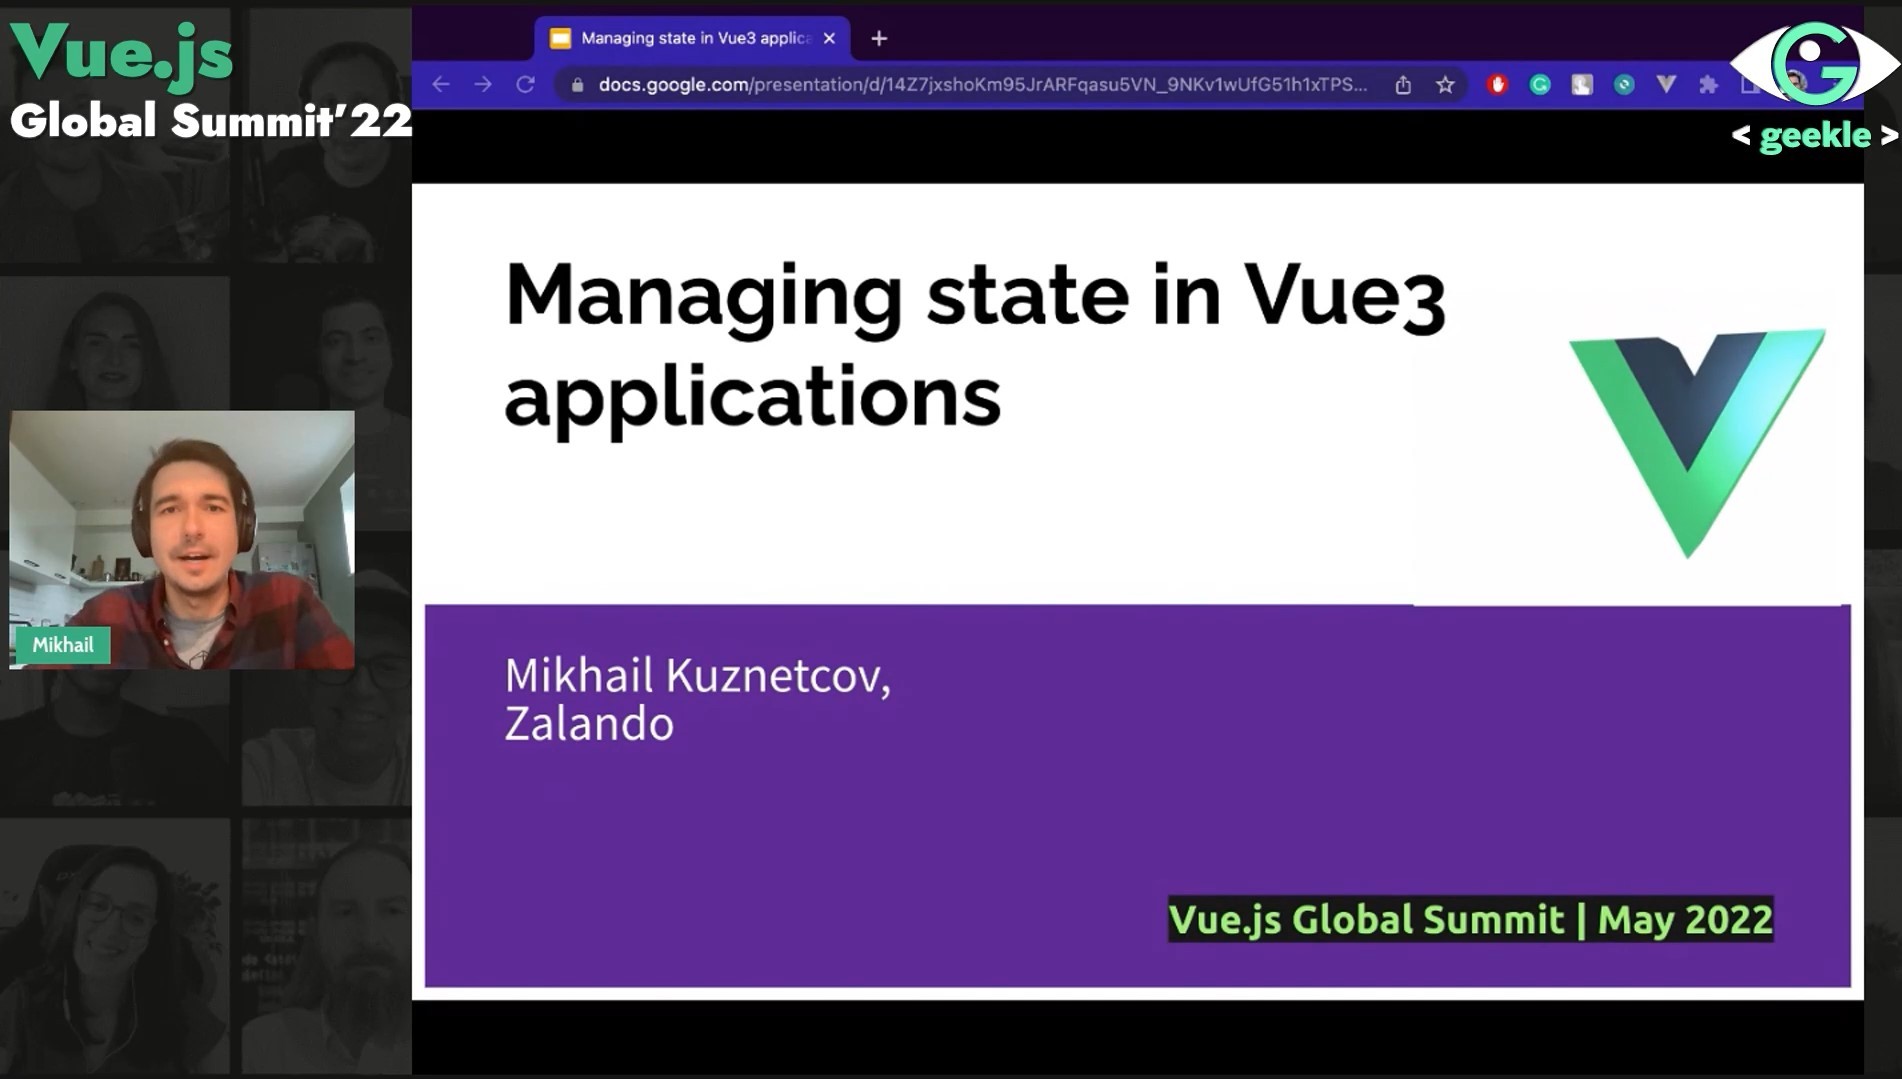Reload the Google Slides page
The image size is (1902, 1079).
525,85
